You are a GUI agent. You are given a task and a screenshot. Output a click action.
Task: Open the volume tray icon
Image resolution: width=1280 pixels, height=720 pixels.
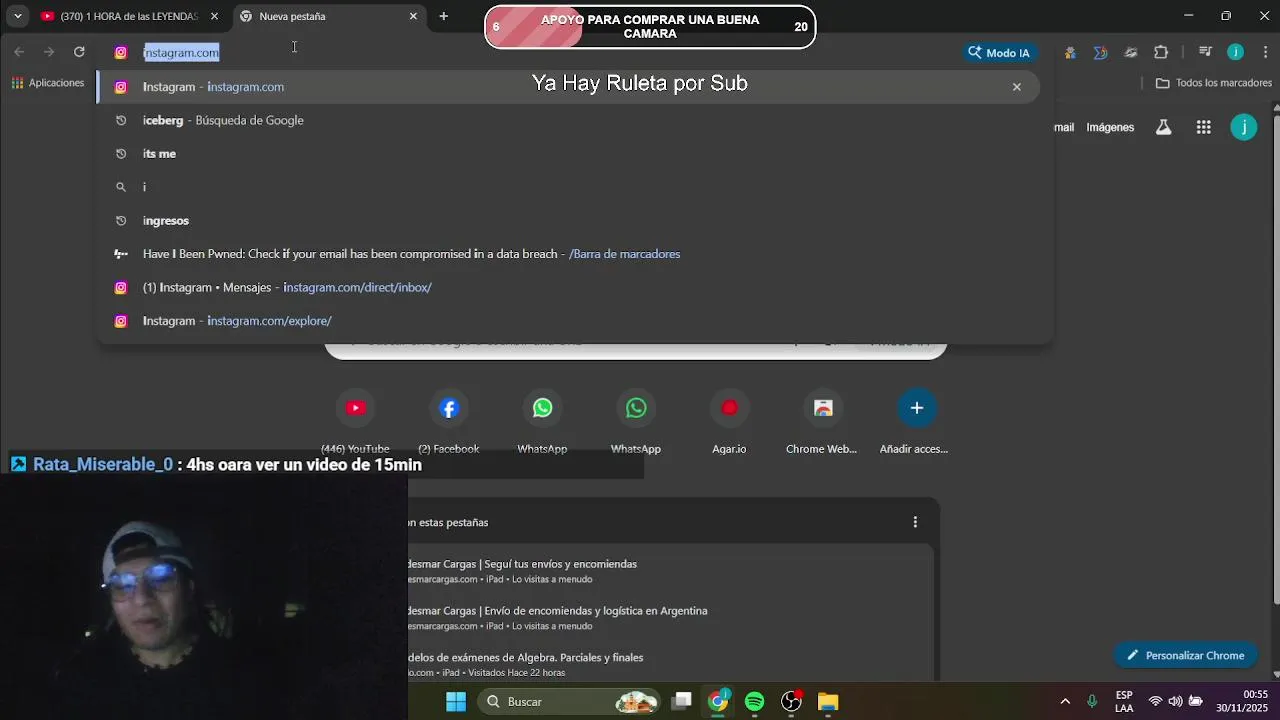[x=1175, y=701]
